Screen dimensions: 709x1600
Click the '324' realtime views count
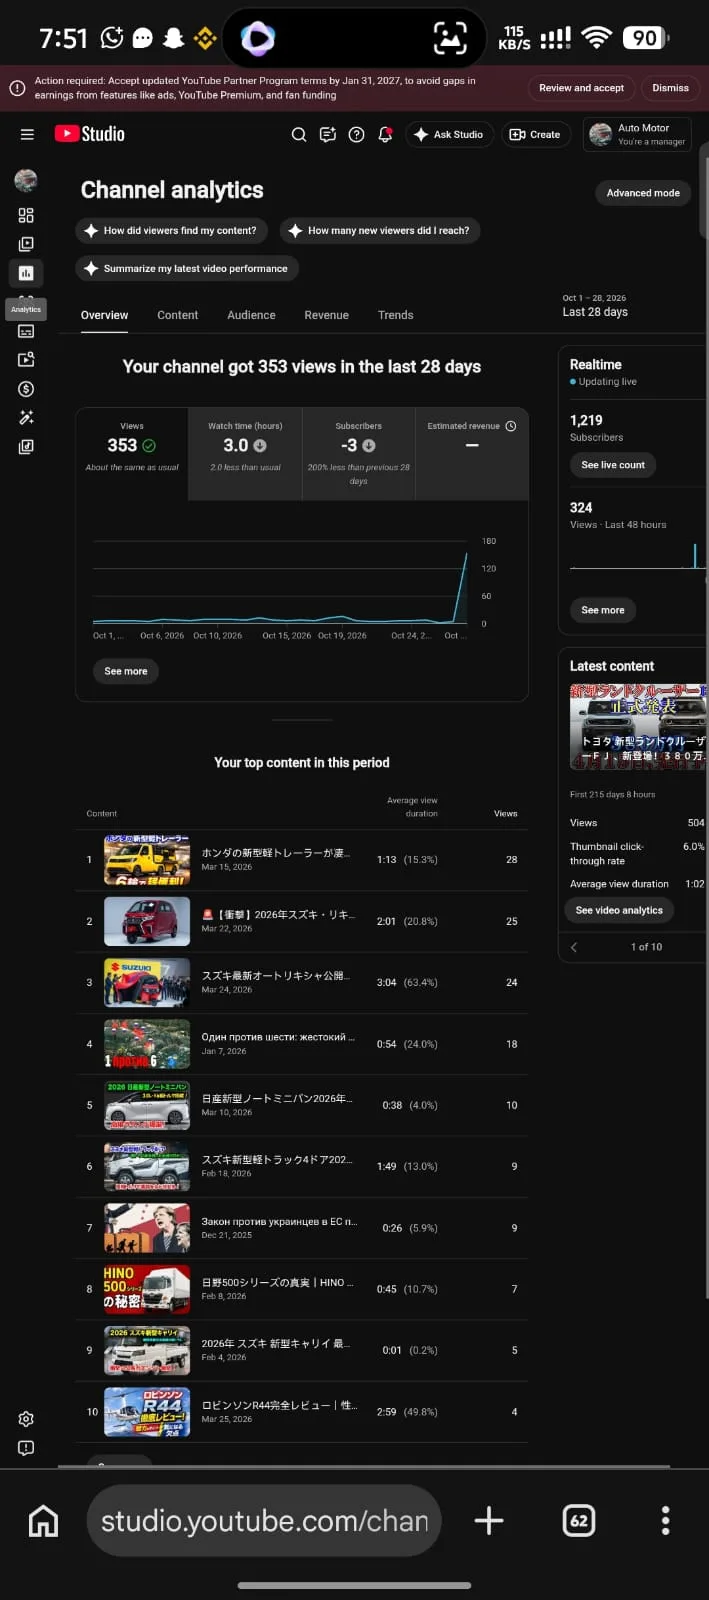point(581,508)
